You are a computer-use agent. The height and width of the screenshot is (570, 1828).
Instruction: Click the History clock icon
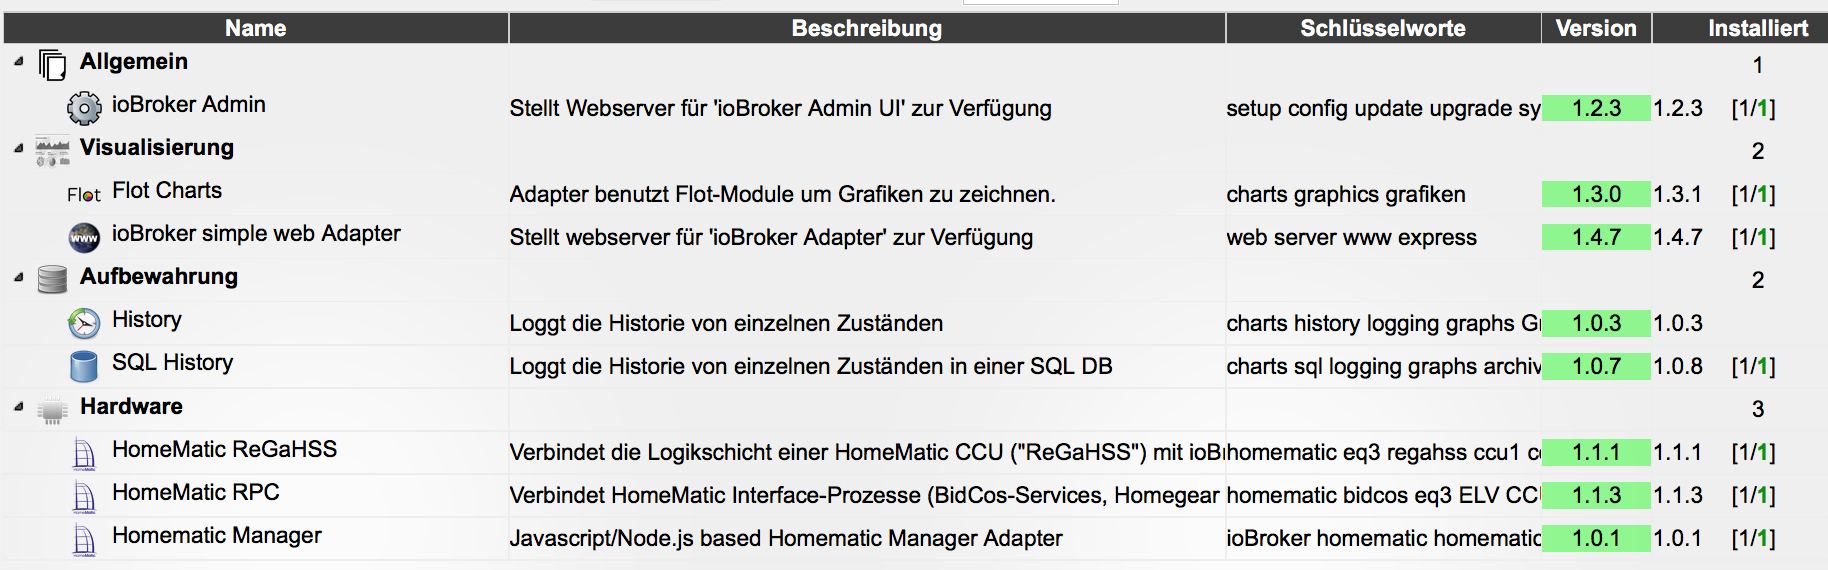(84, 323)
